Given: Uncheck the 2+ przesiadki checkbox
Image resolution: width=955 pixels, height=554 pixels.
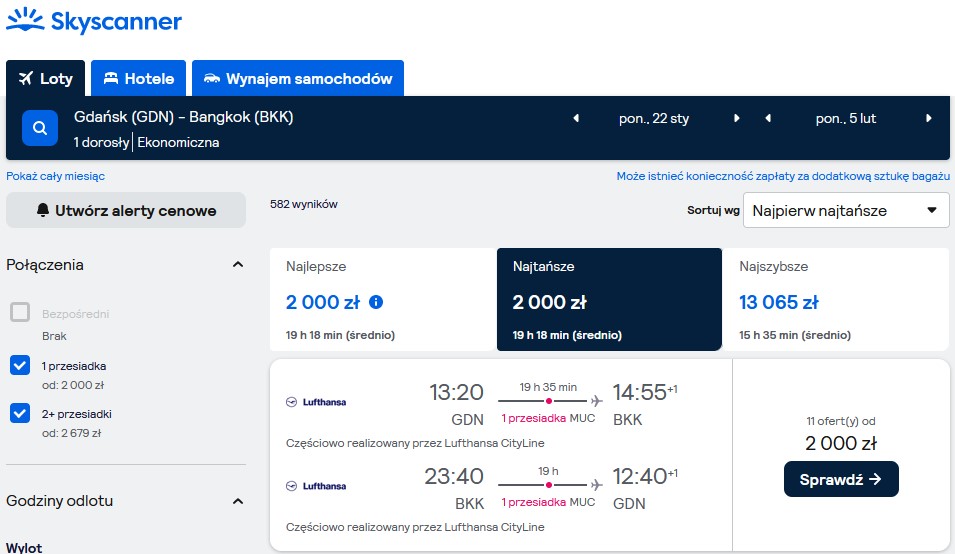Looking at the screenshot, I should coord(20,413).
